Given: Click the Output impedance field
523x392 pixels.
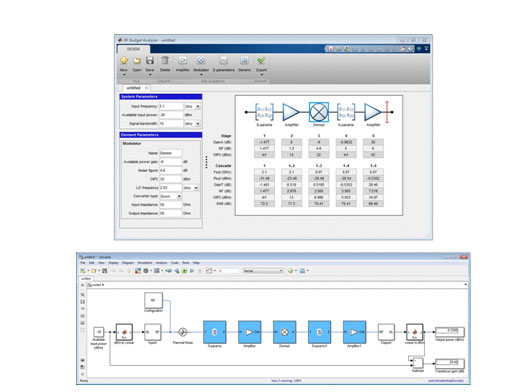Looking at the screenshot, I should [x=170, y=214].
